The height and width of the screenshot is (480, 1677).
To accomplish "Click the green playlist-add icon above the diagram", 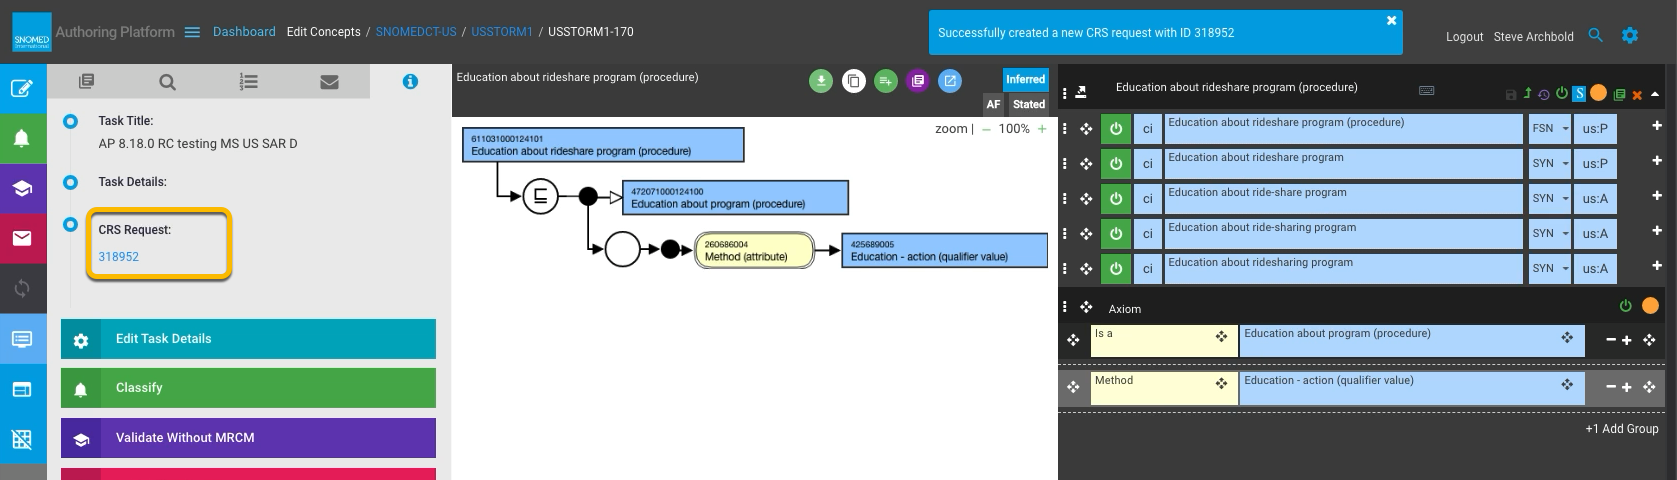I will tap(885, 81).
